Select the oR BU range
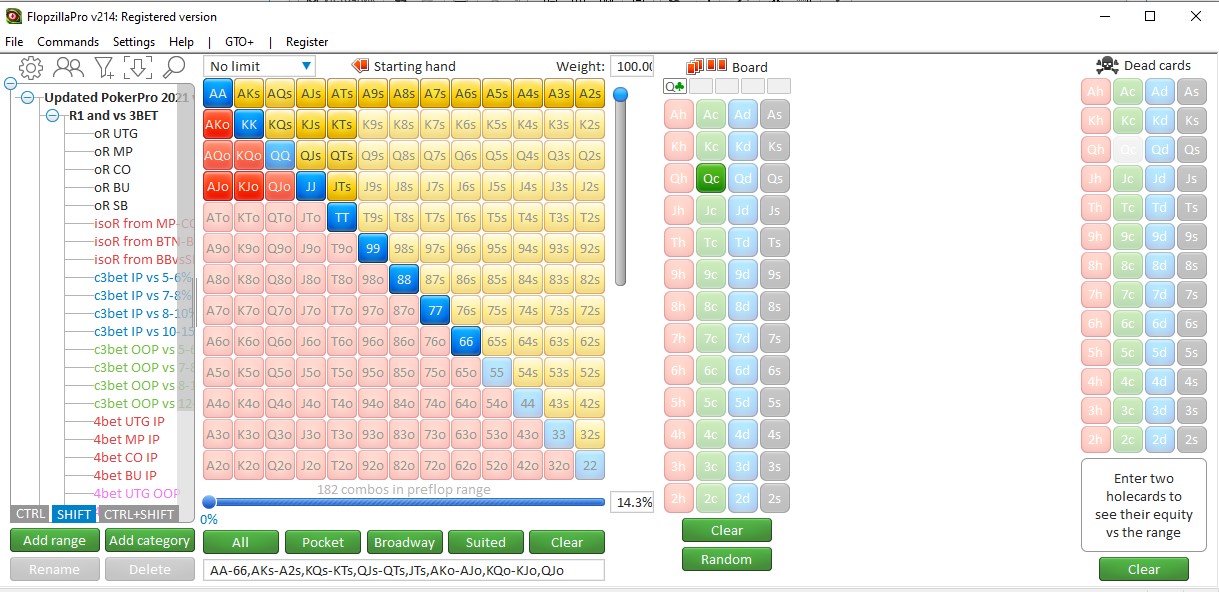 (x=112, y=187)
